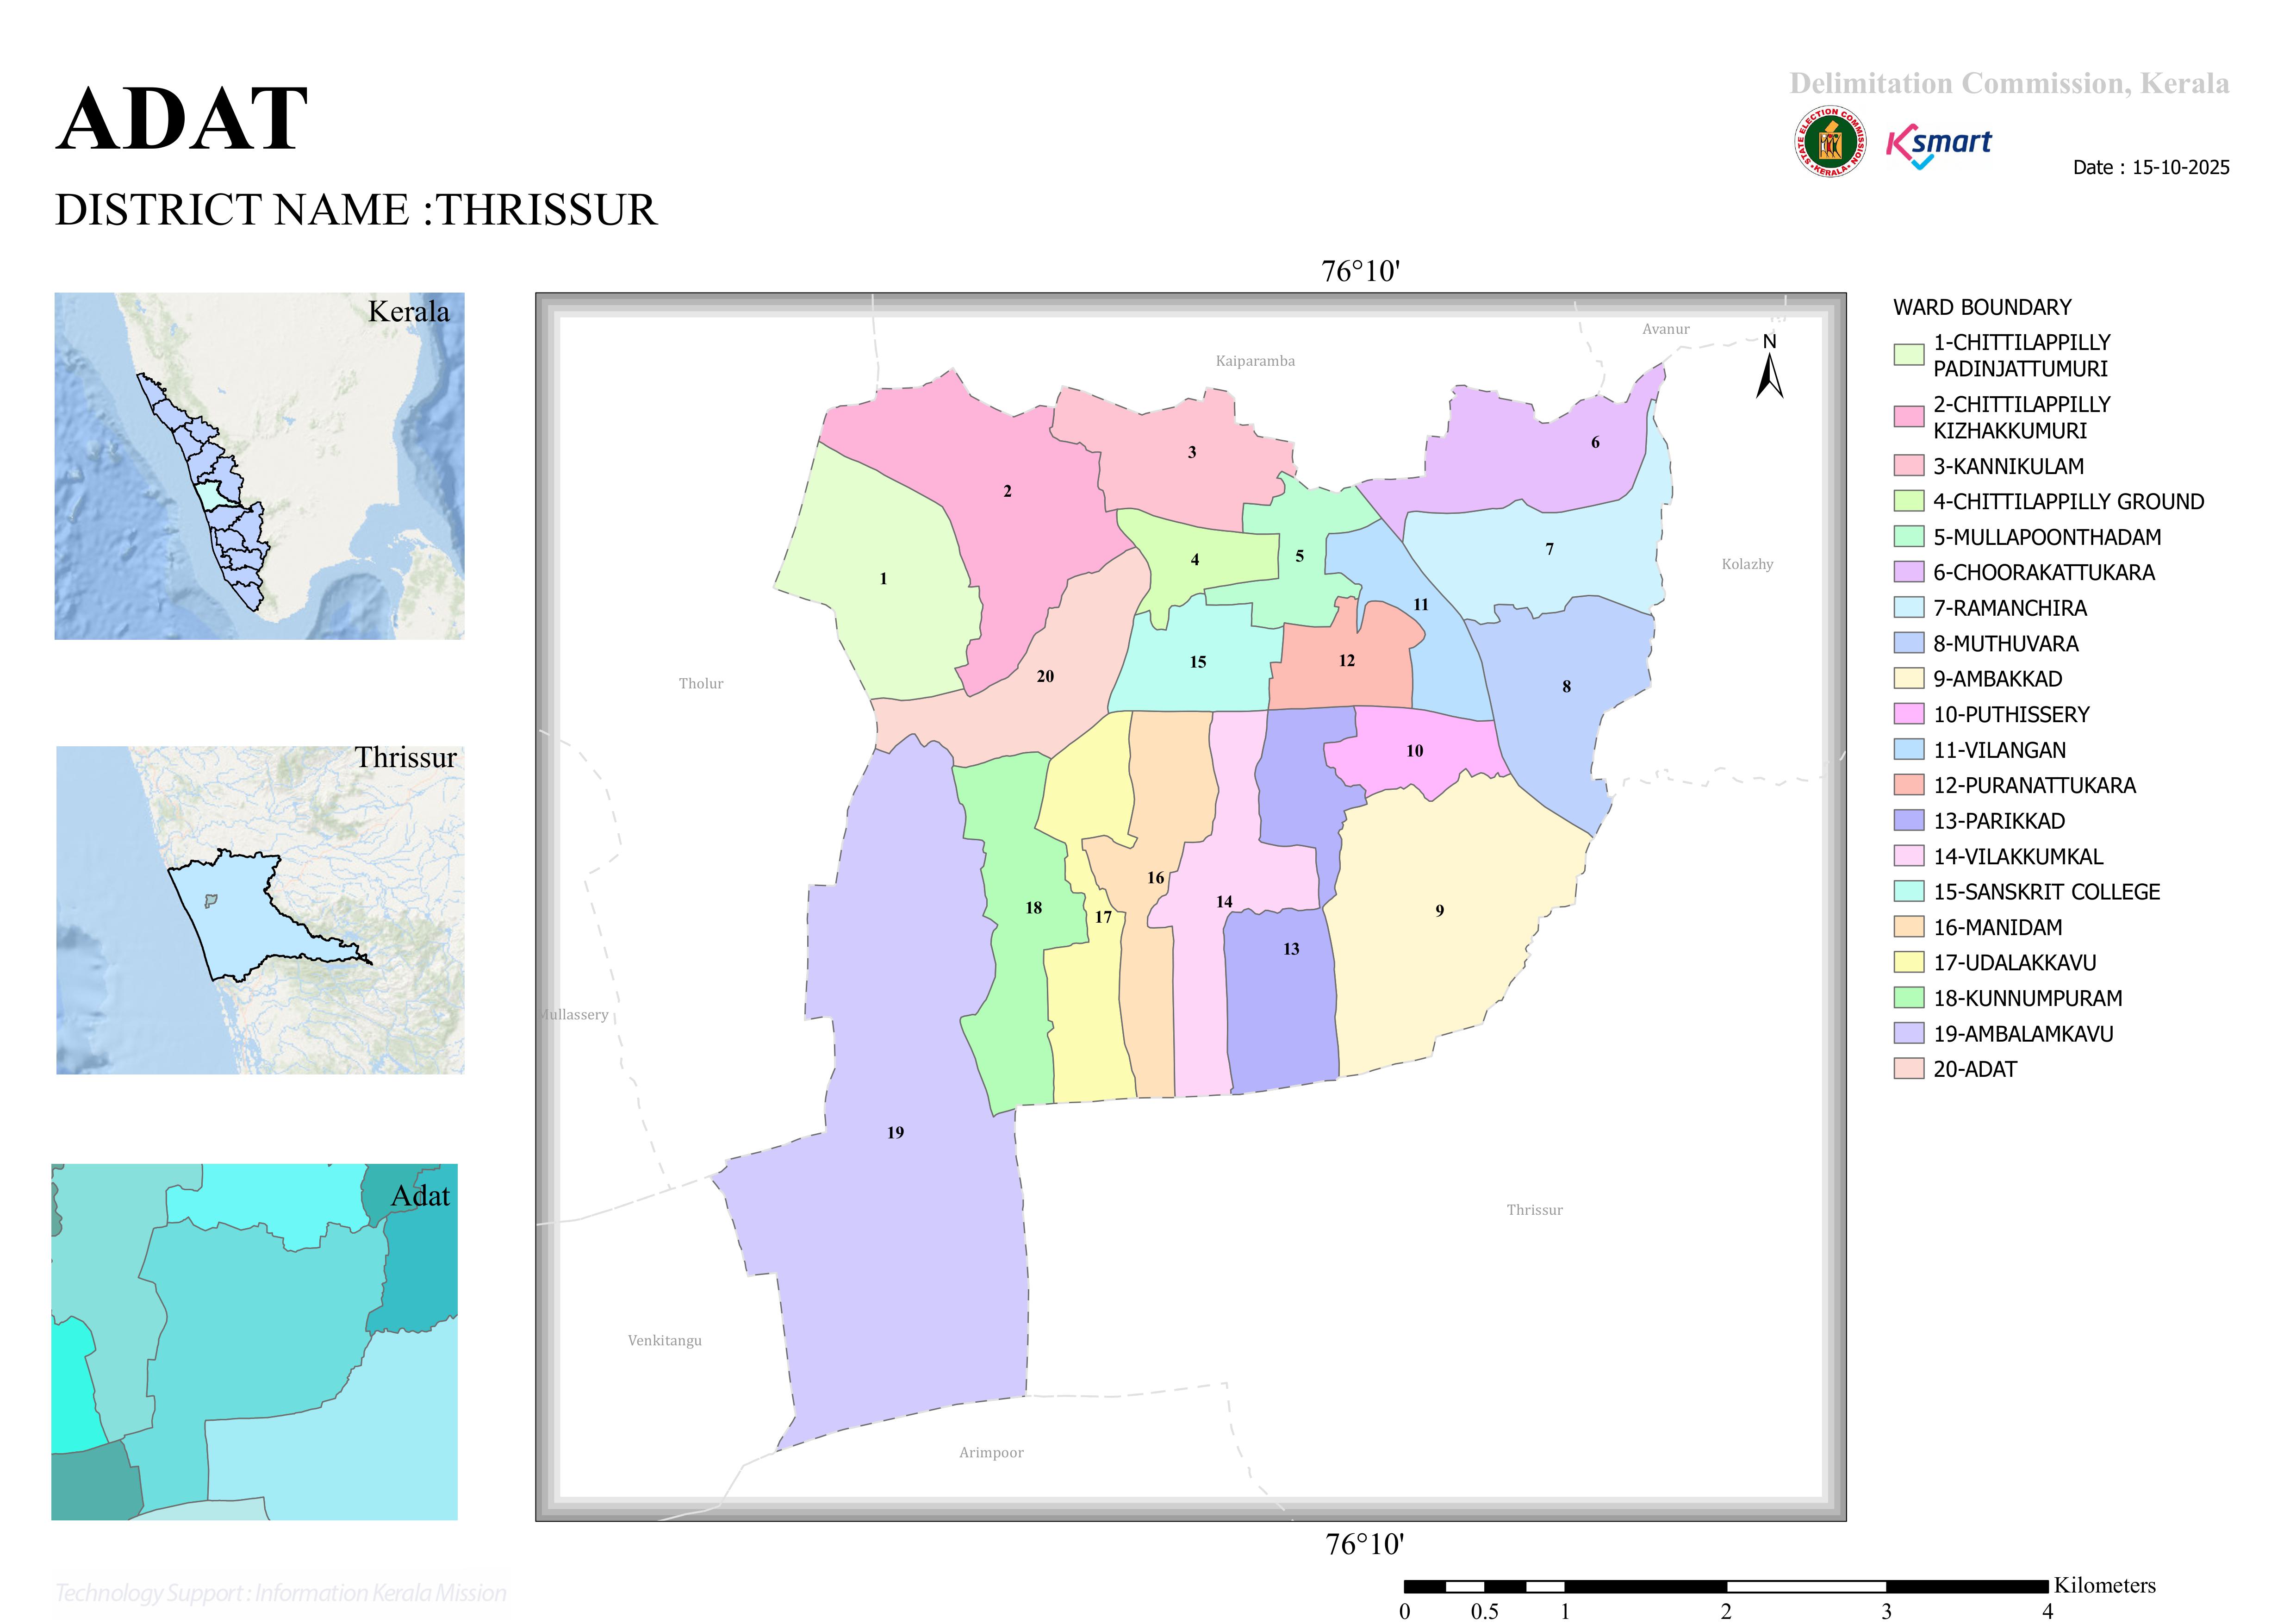Click the ADAT map title
The width and height of the screenshot is (2296, 1624).
click(182, 119)
